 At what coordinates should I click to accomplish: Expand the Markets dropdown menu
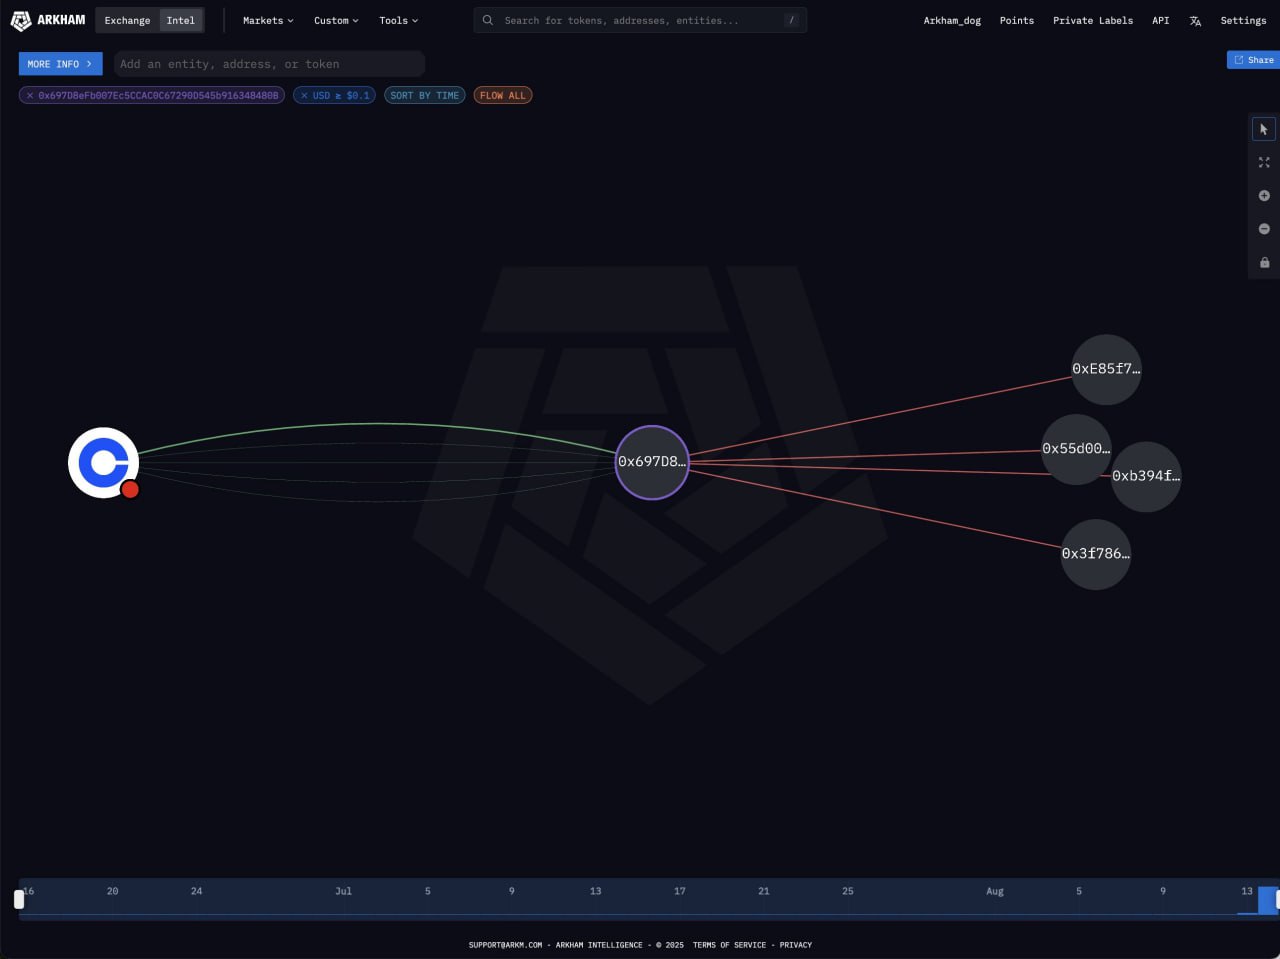tap(268, 21)
